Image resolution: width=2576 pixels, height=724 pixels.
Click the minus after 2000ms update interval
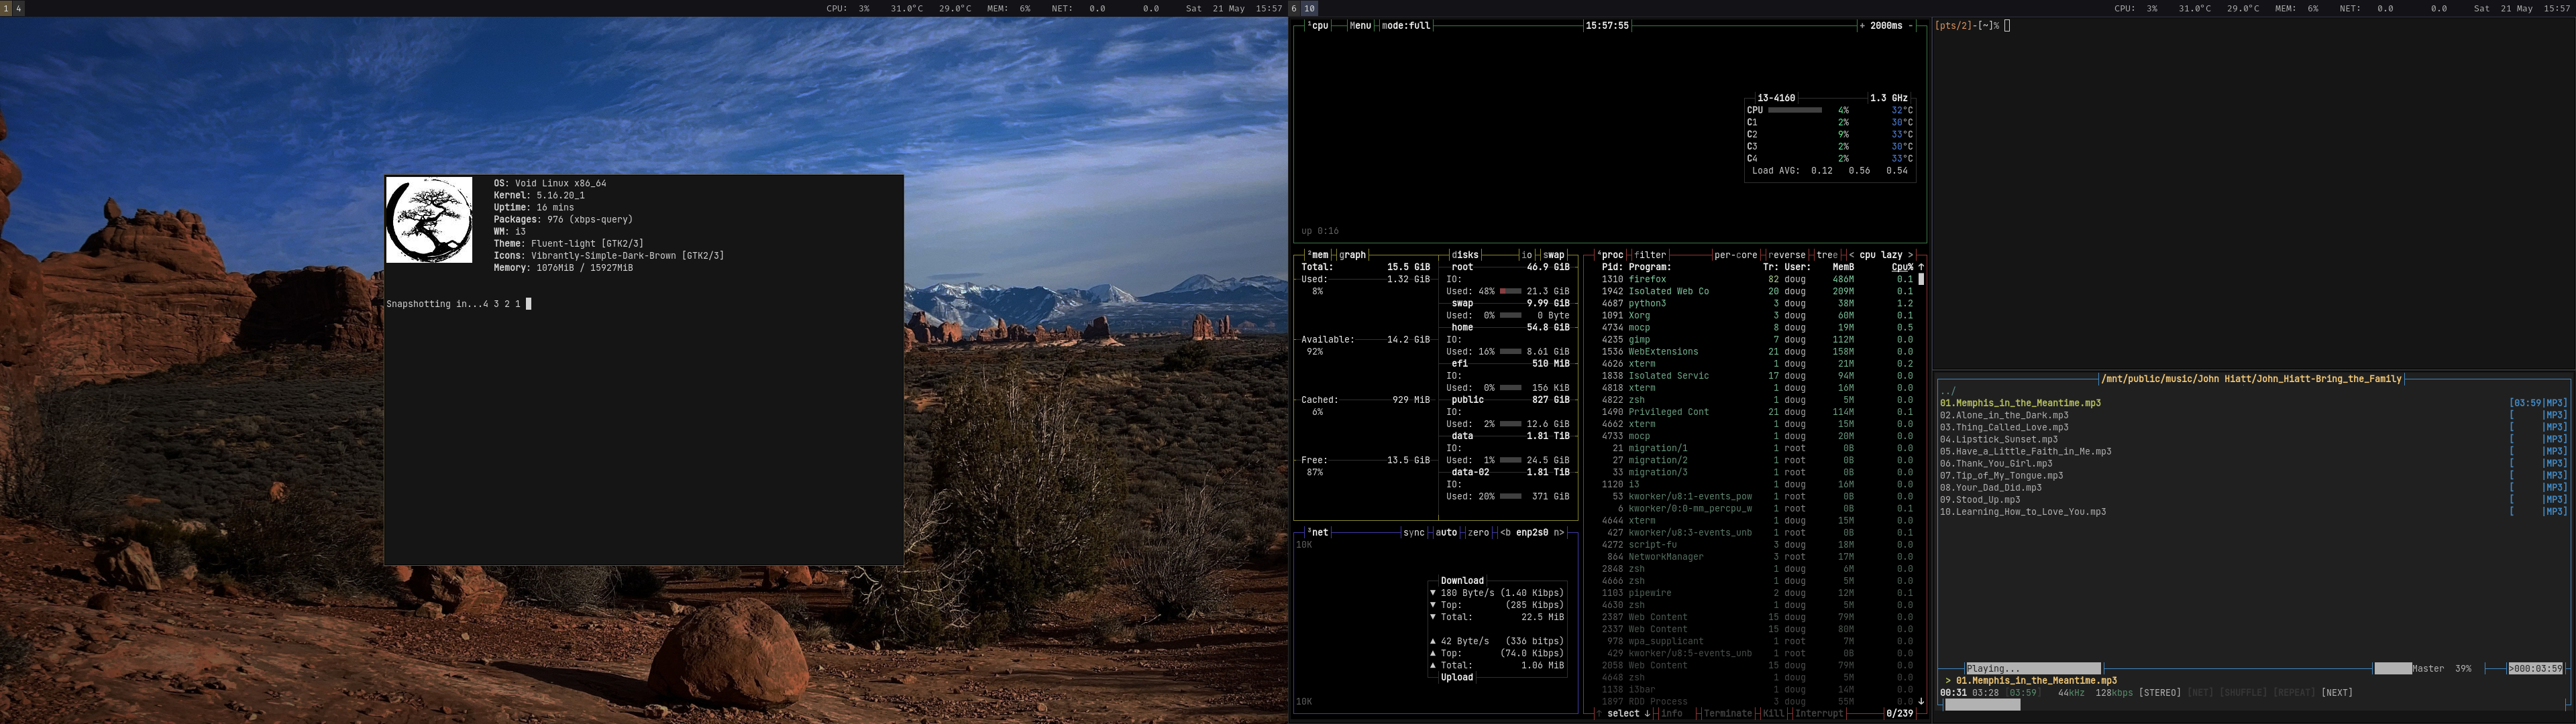point(1911,26)
